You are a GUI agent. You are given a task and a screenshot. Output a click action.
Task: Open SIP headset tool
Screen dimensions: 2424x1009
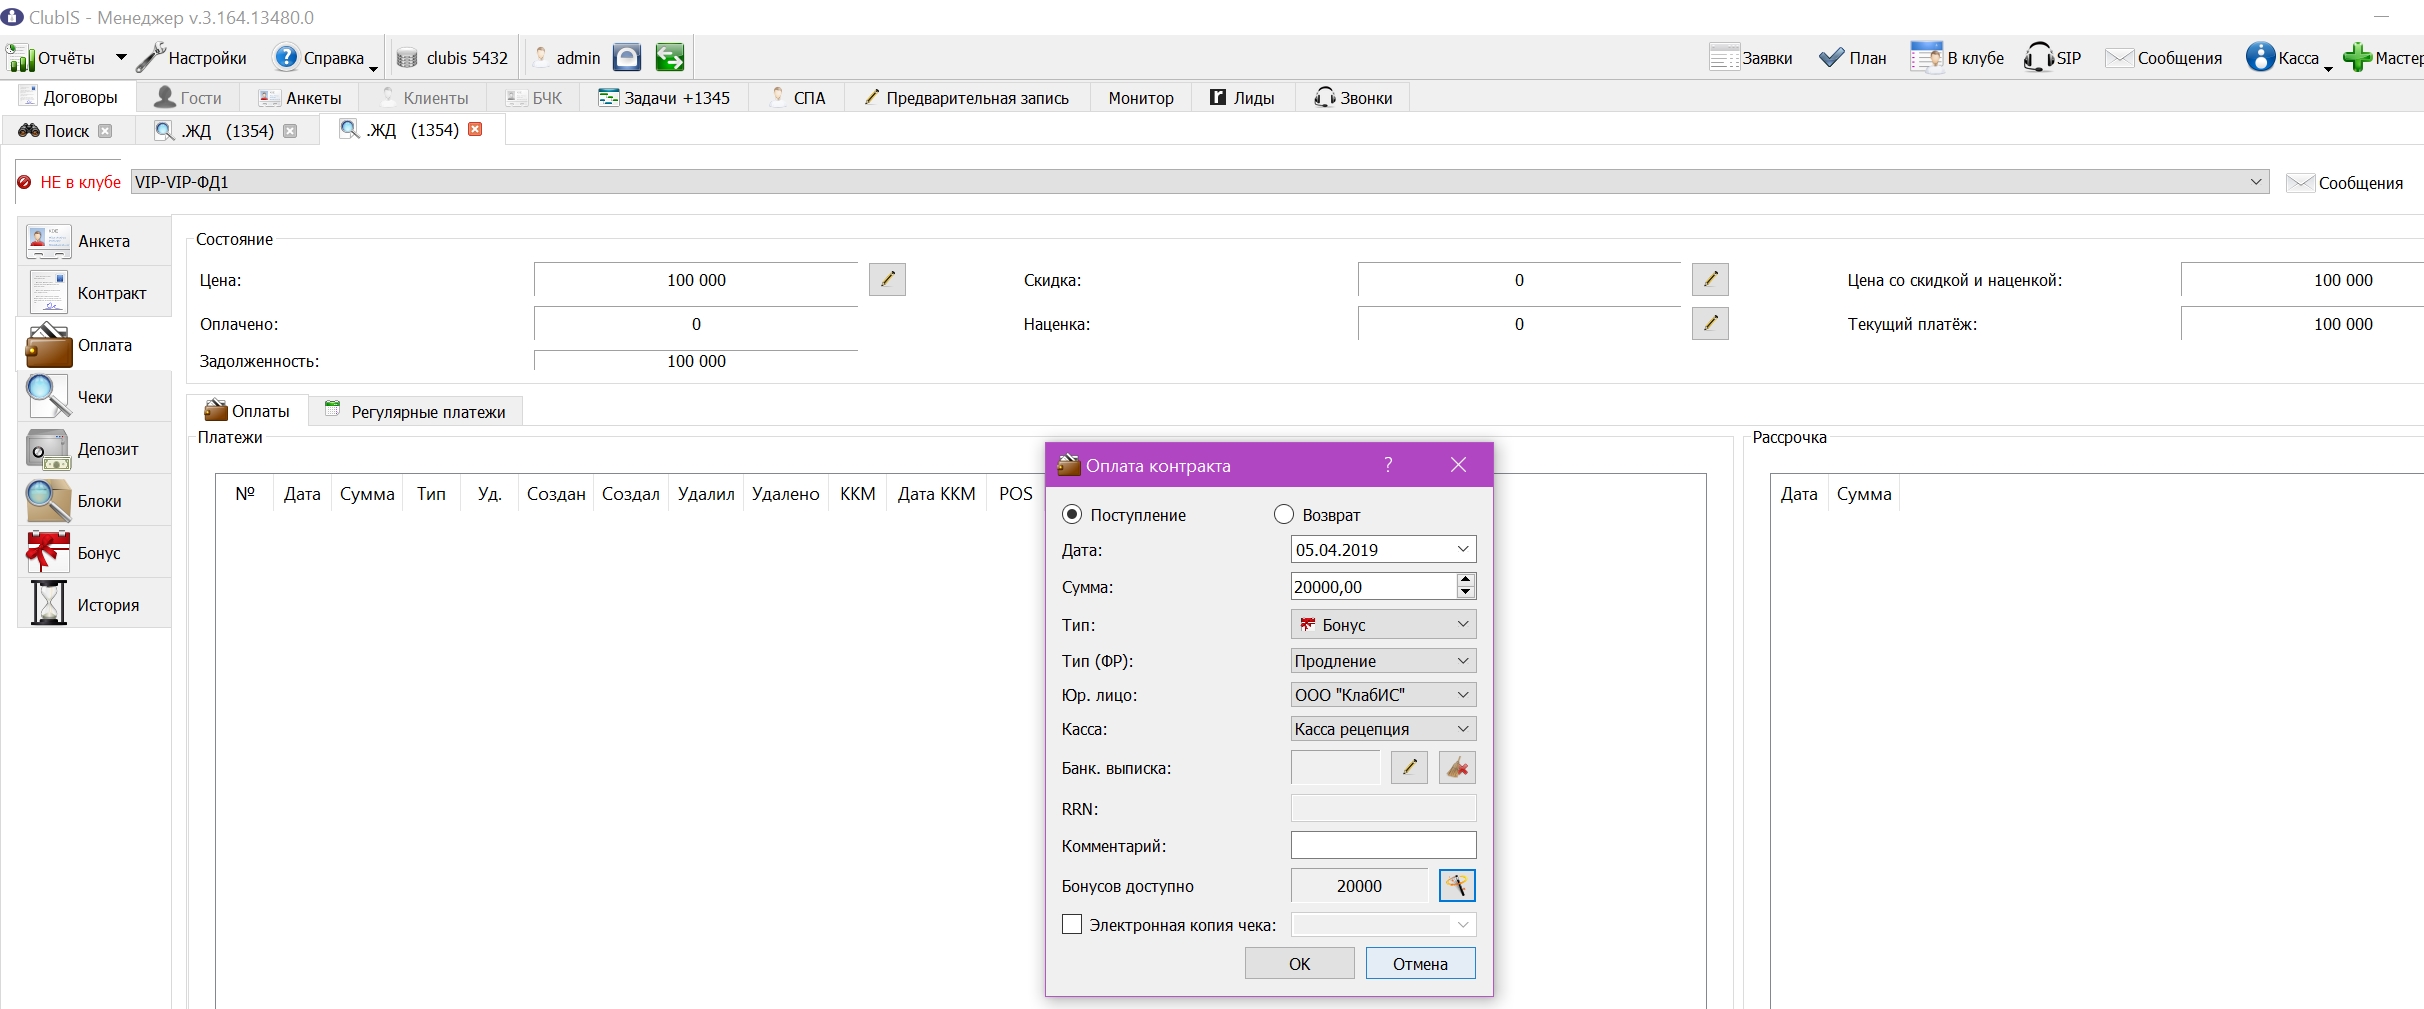[2052, 58]
